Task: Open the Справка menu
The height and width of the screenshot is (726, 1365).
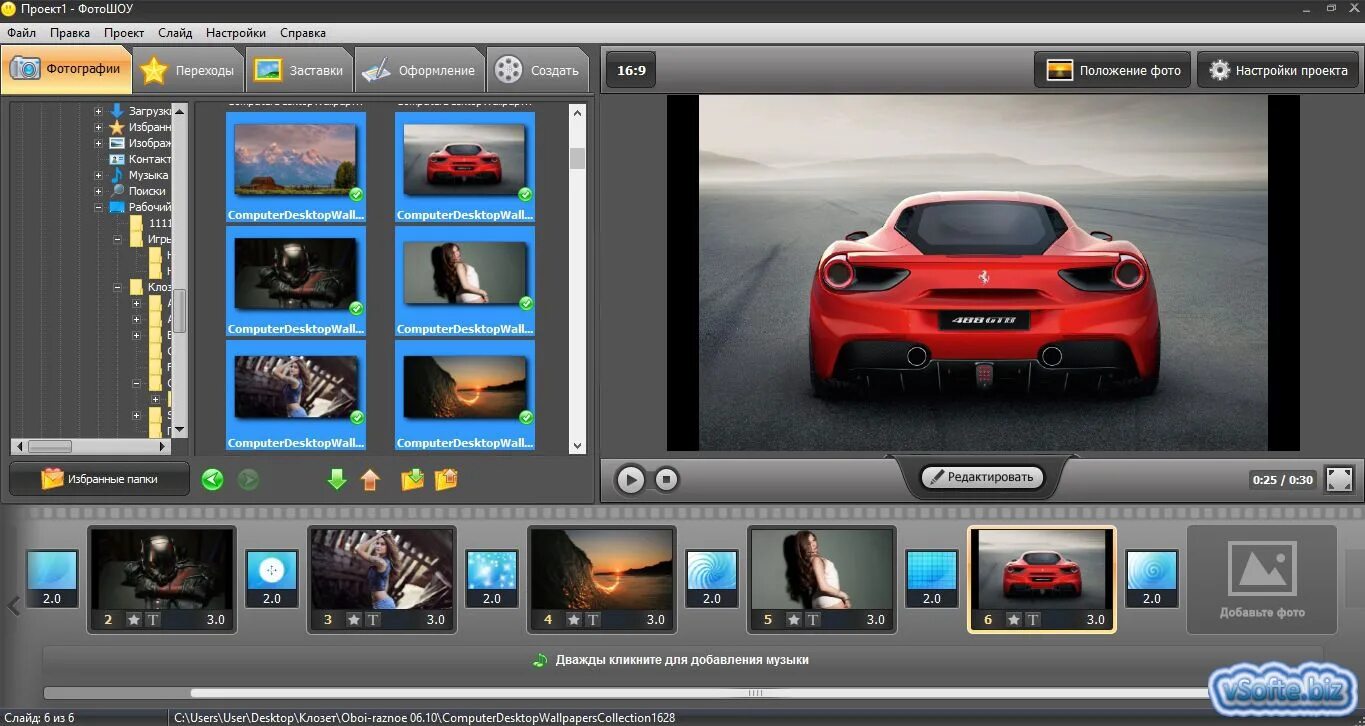Action: point(303,33)
